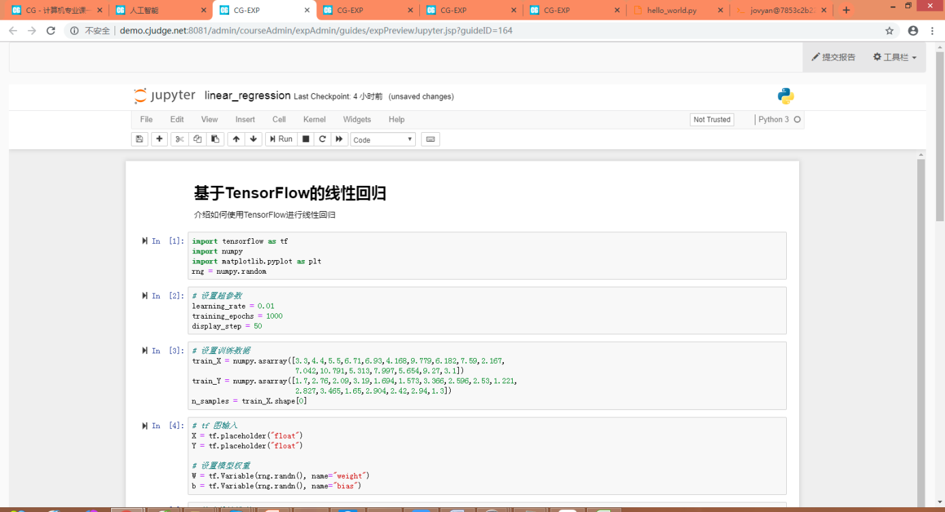
Task: Move the selected cell up with the arrow
Action: click(236, 139)
